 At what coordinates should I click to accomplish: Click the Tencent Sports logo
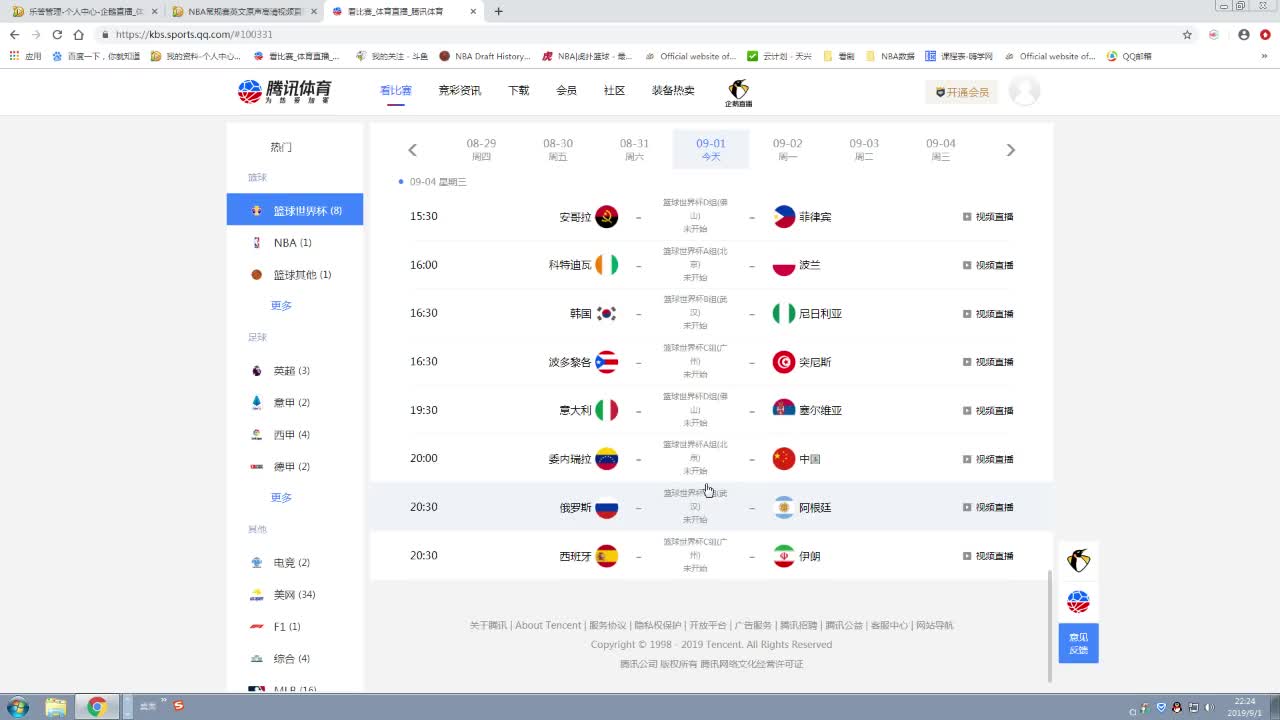pyautogui.click(x=284, y=91)
